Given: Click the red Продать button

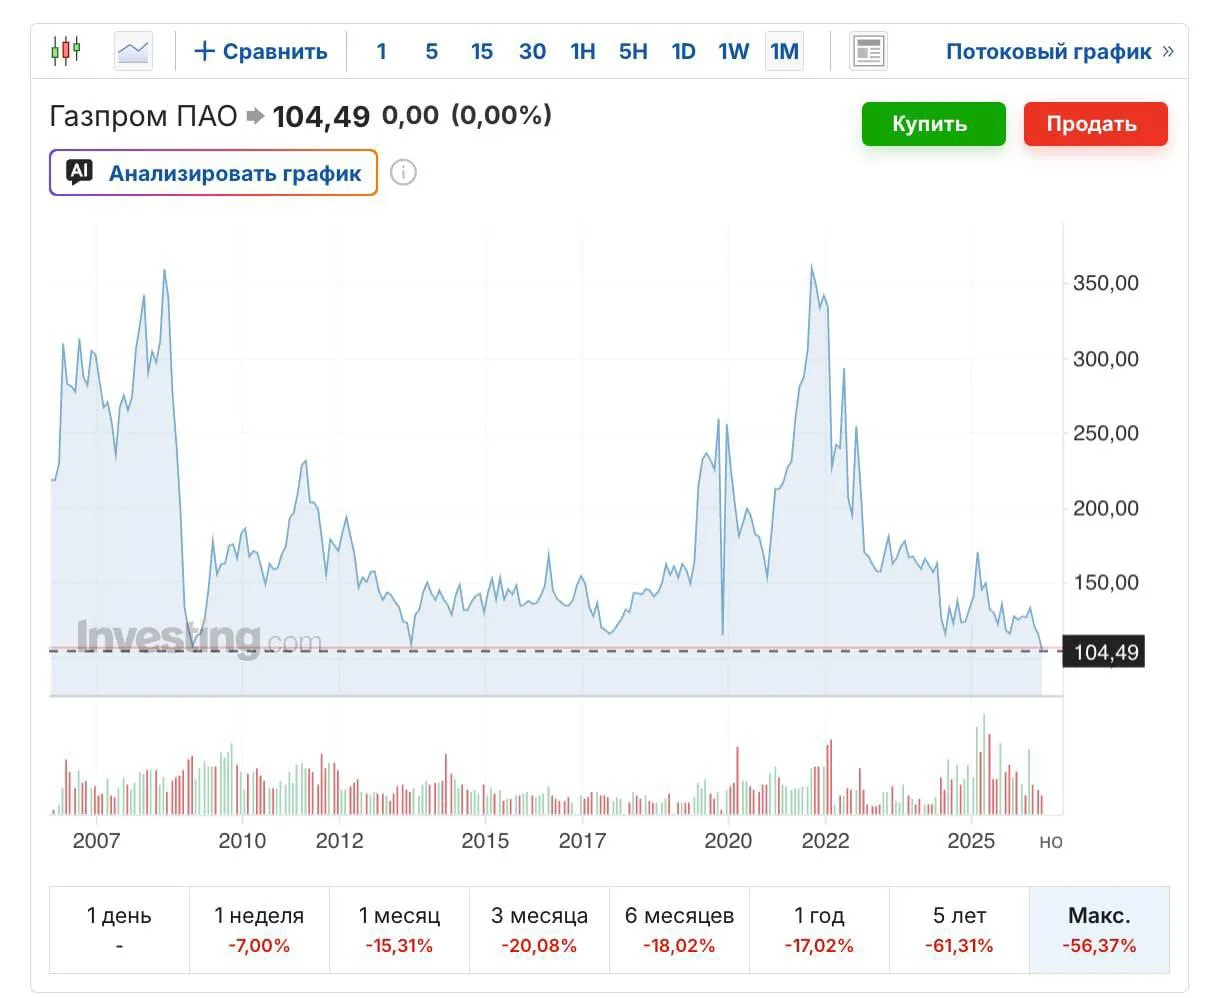Looking at the screenshot, I should coord(1095,124).
